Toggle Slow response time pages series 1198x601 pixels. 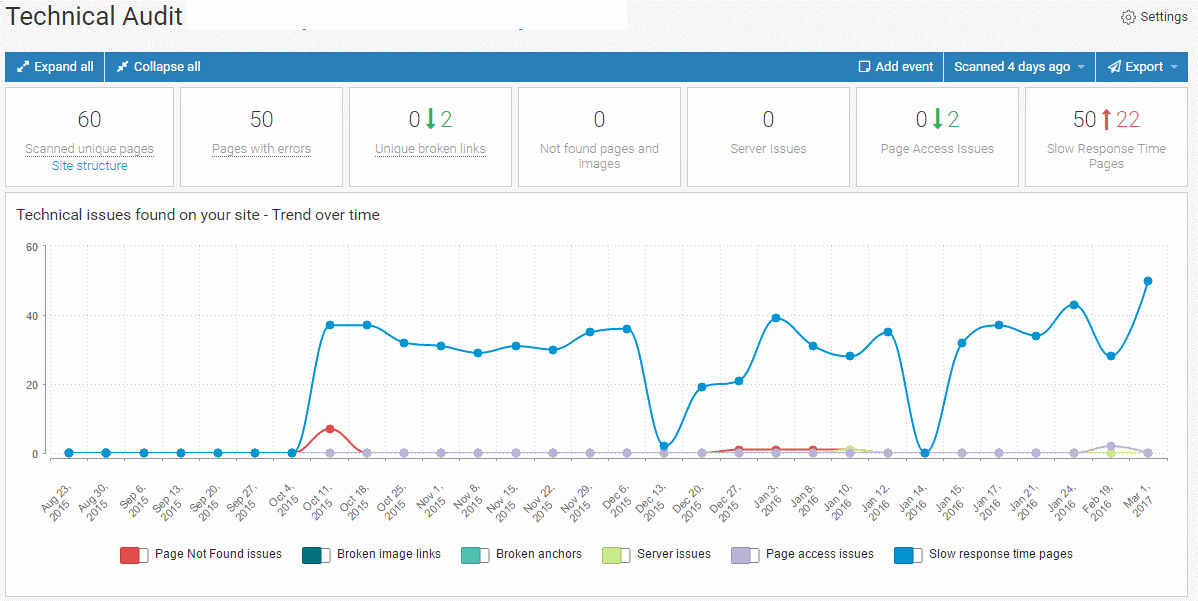point(909,554)
